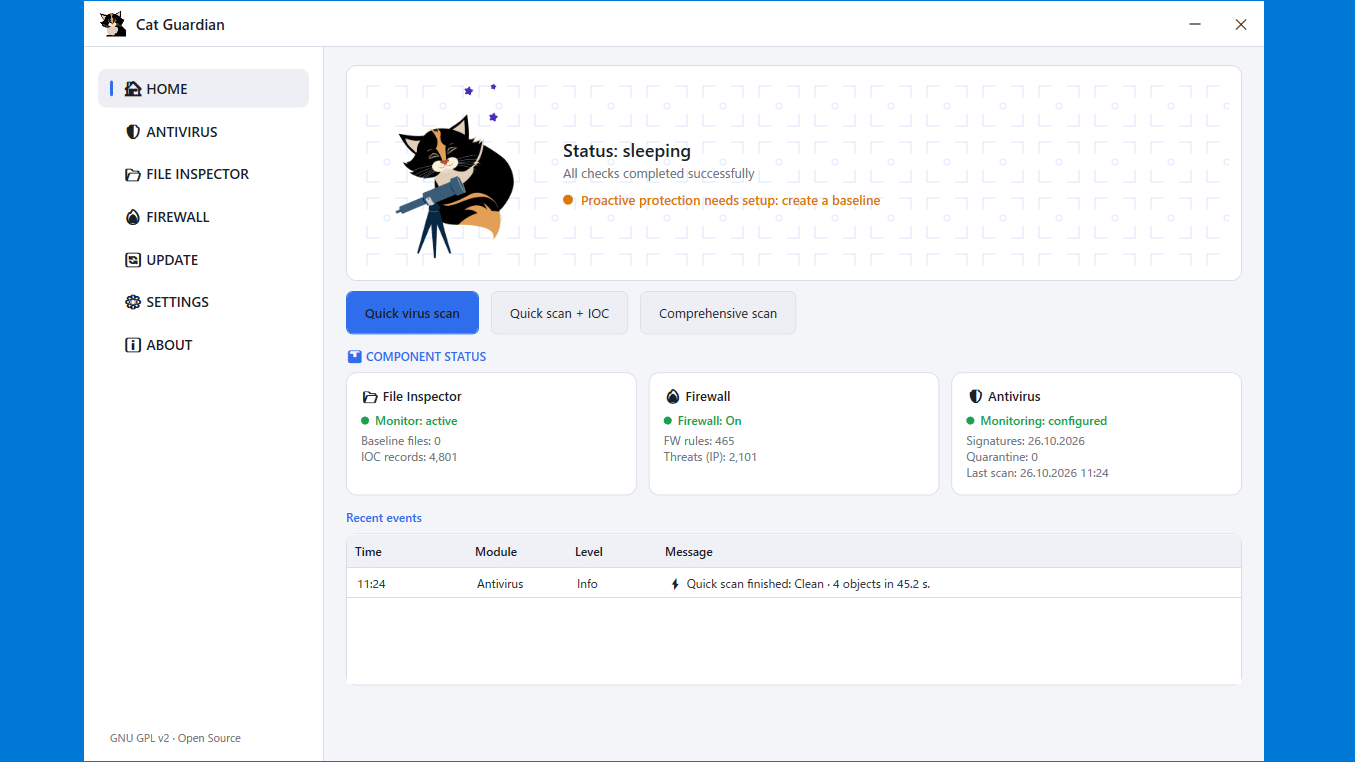
Task: Click 'IOC records: 4,801' text
Action: pyautogui.click(x=409, y=457)
